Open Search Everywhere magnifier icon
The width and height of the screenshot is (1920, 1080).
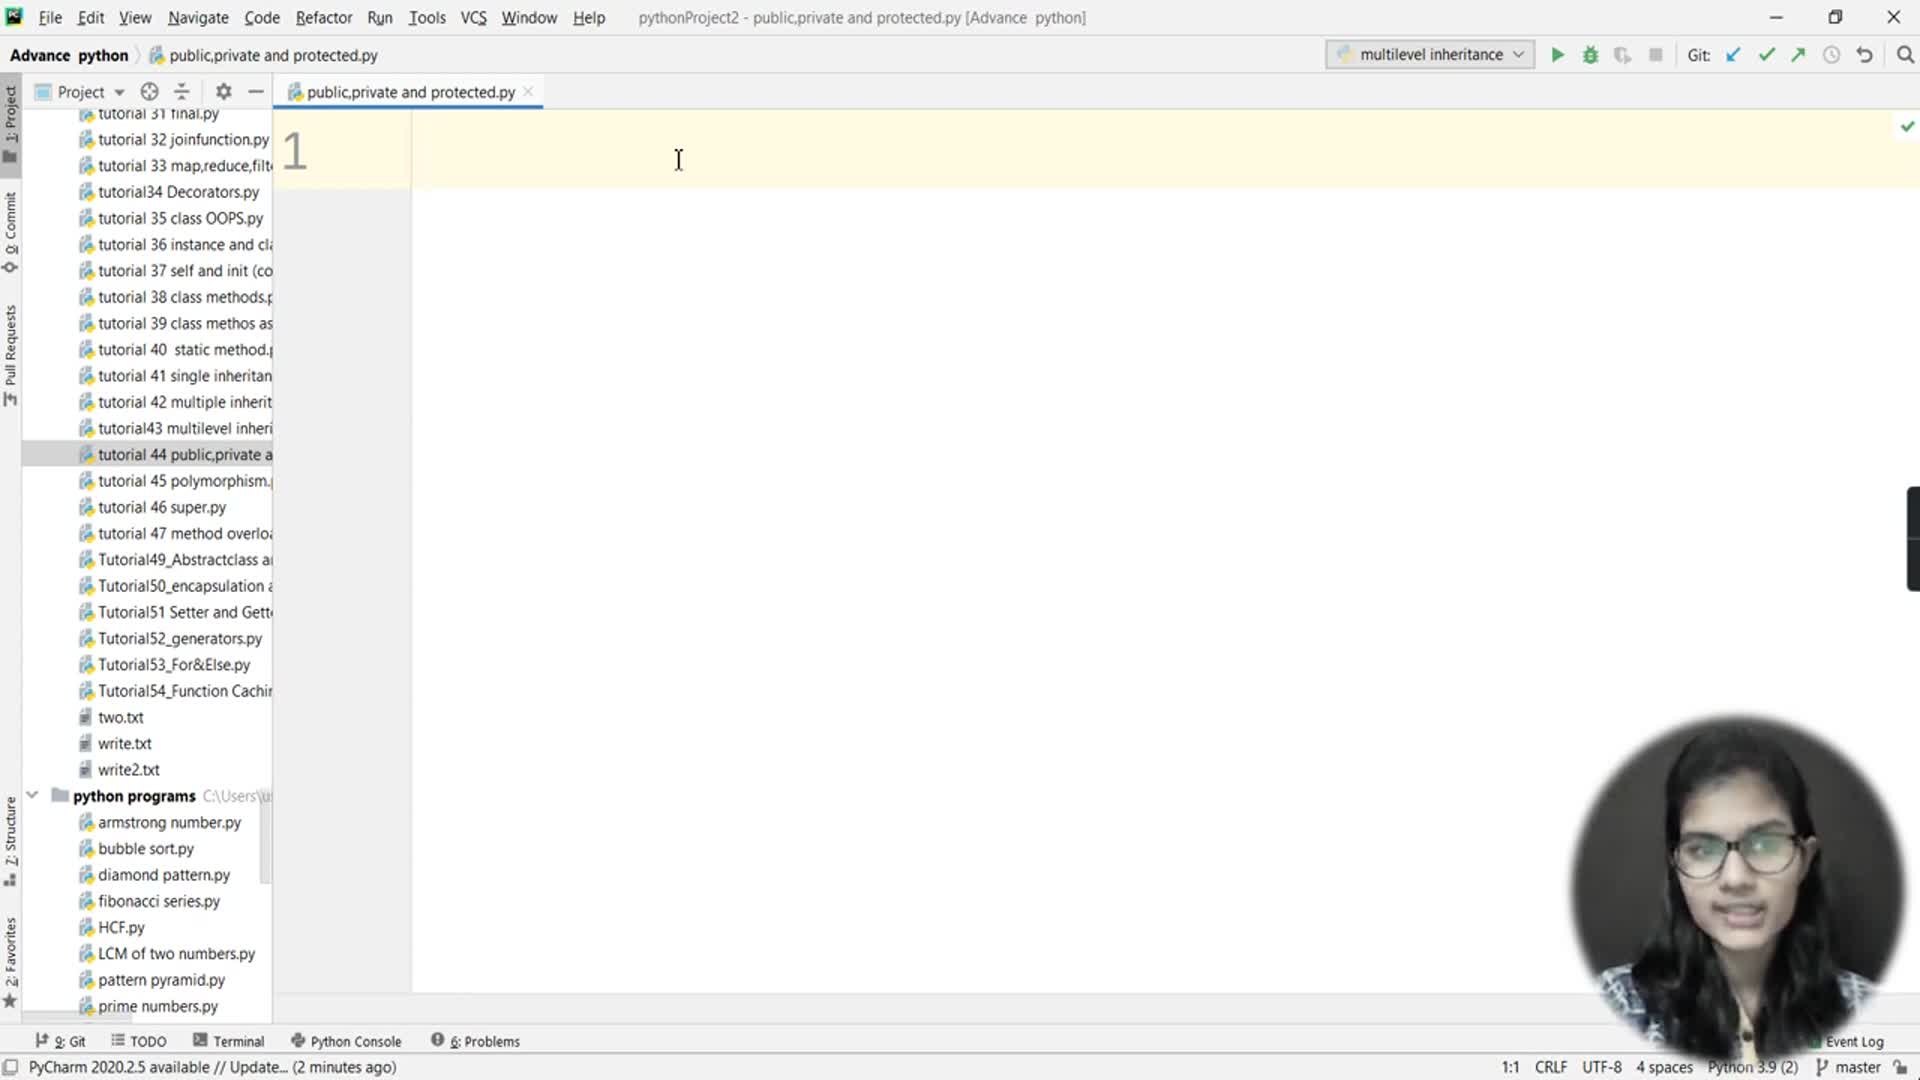click(1904, 55)
